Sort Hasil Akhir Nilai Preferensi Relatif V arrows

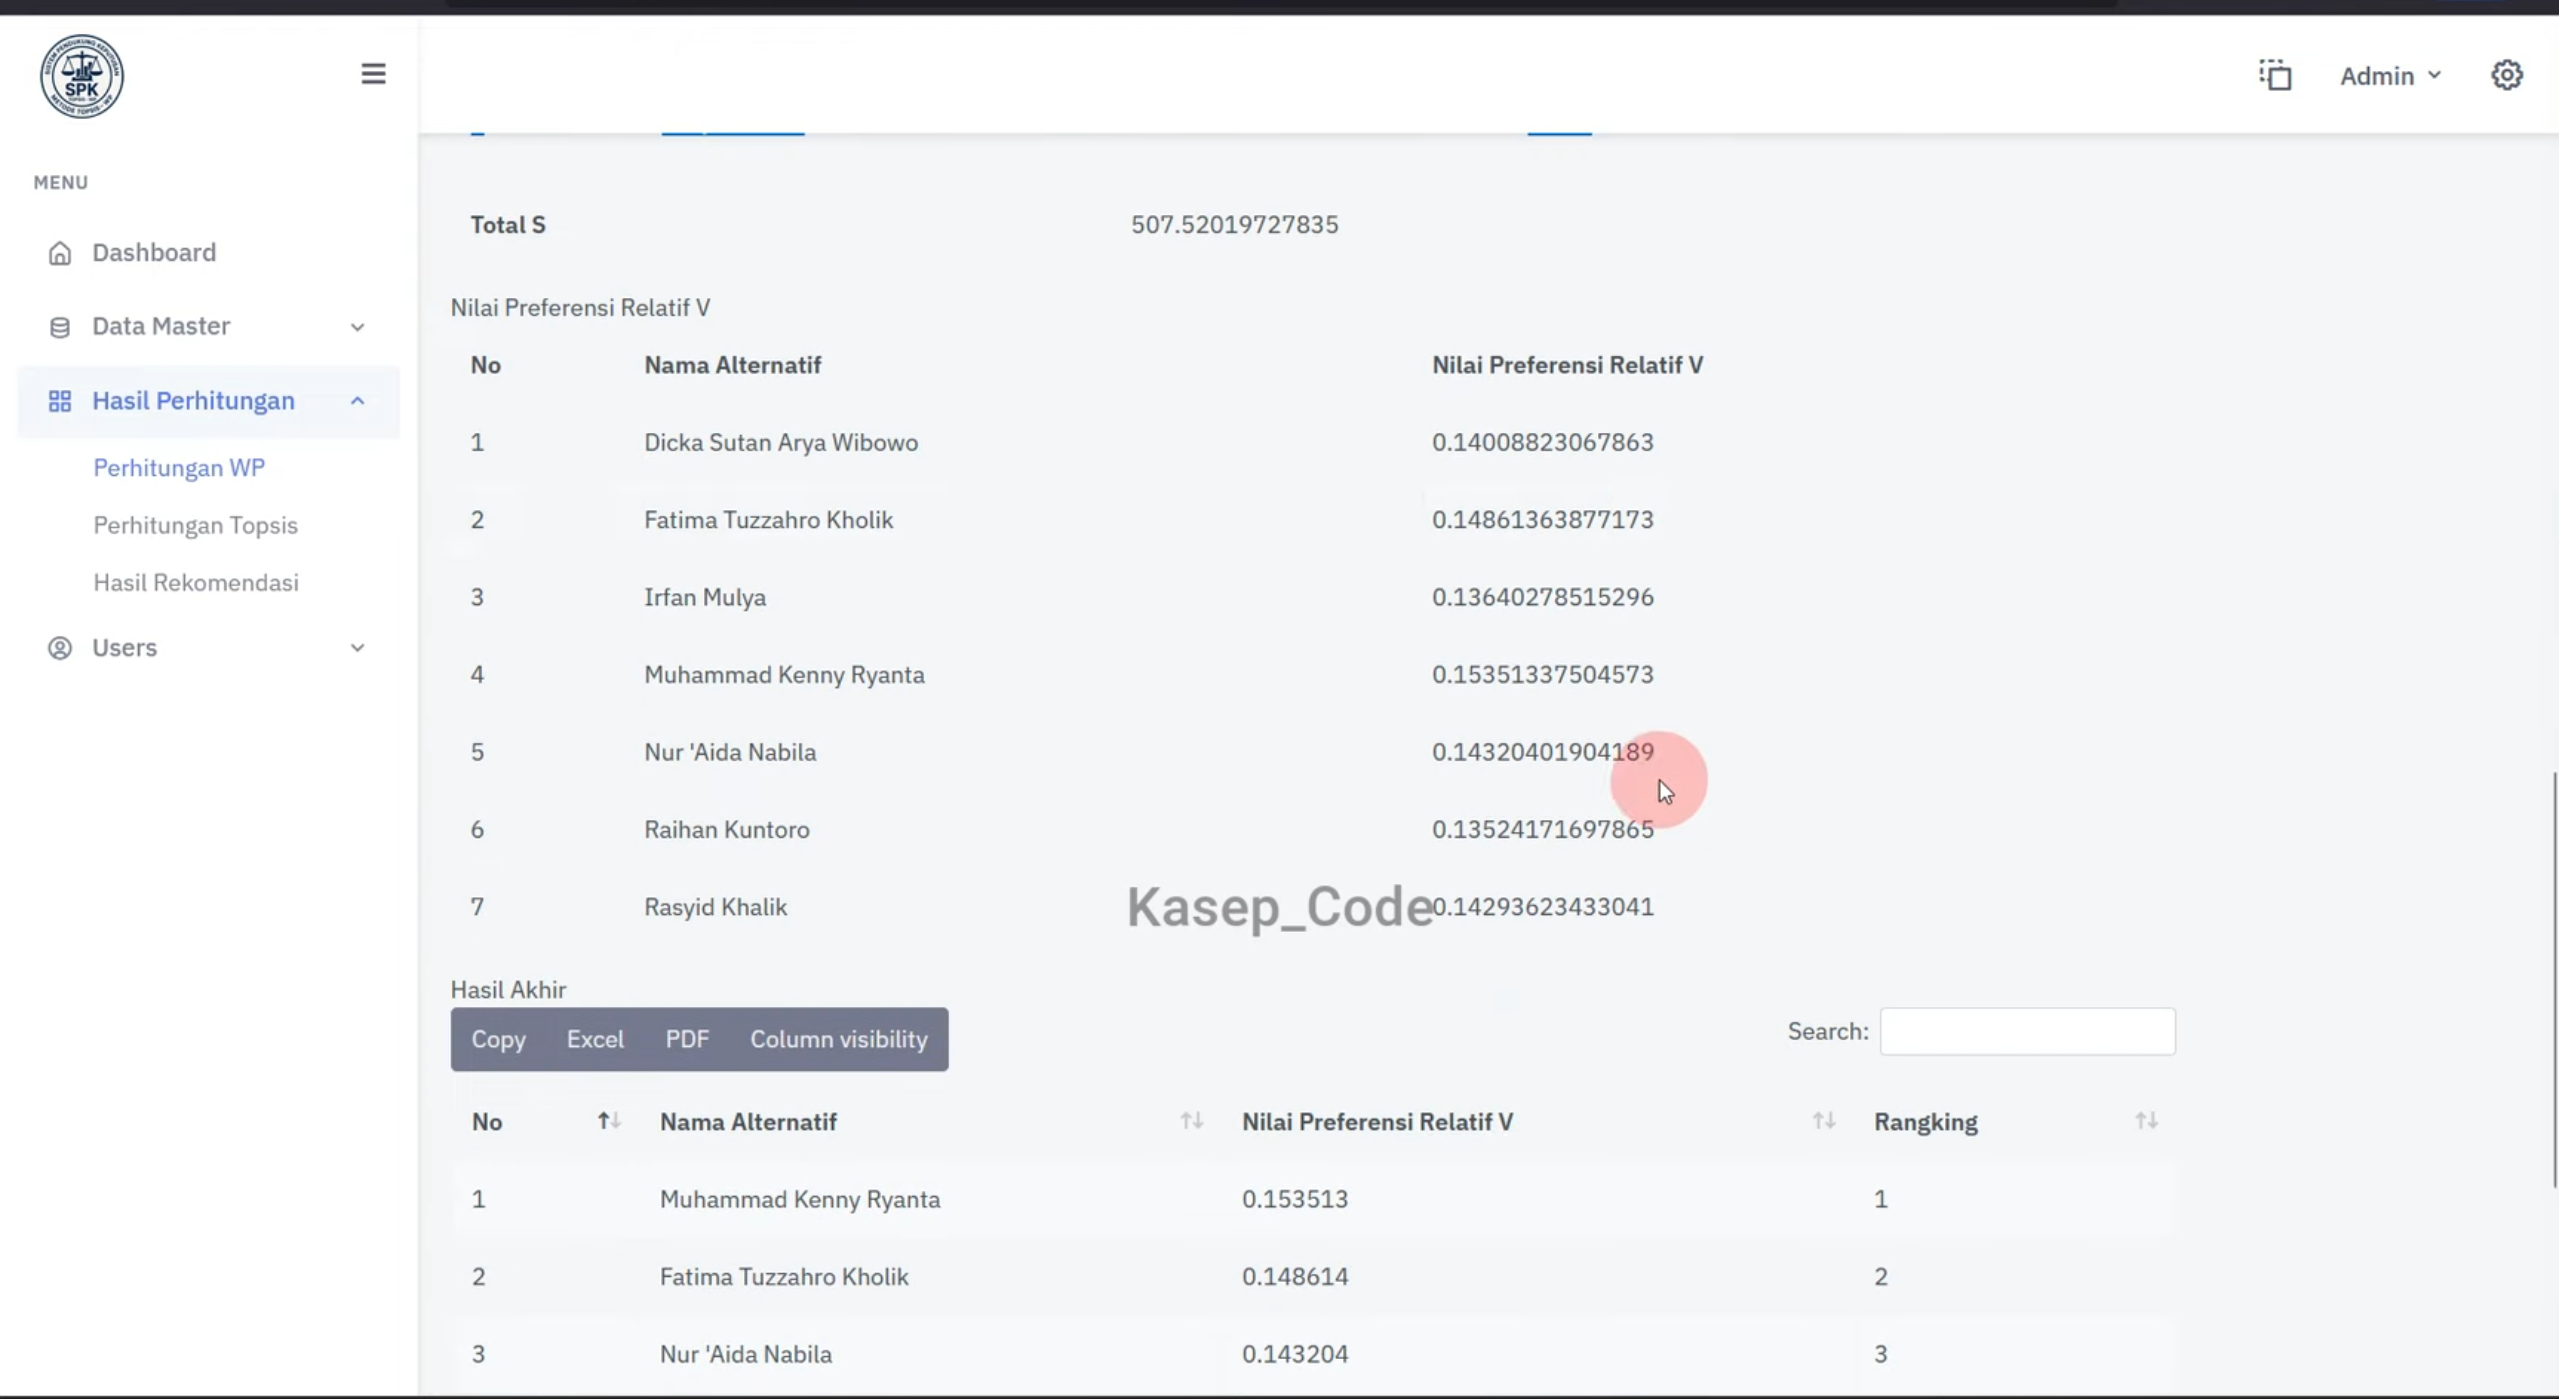click(1824, 1121)
